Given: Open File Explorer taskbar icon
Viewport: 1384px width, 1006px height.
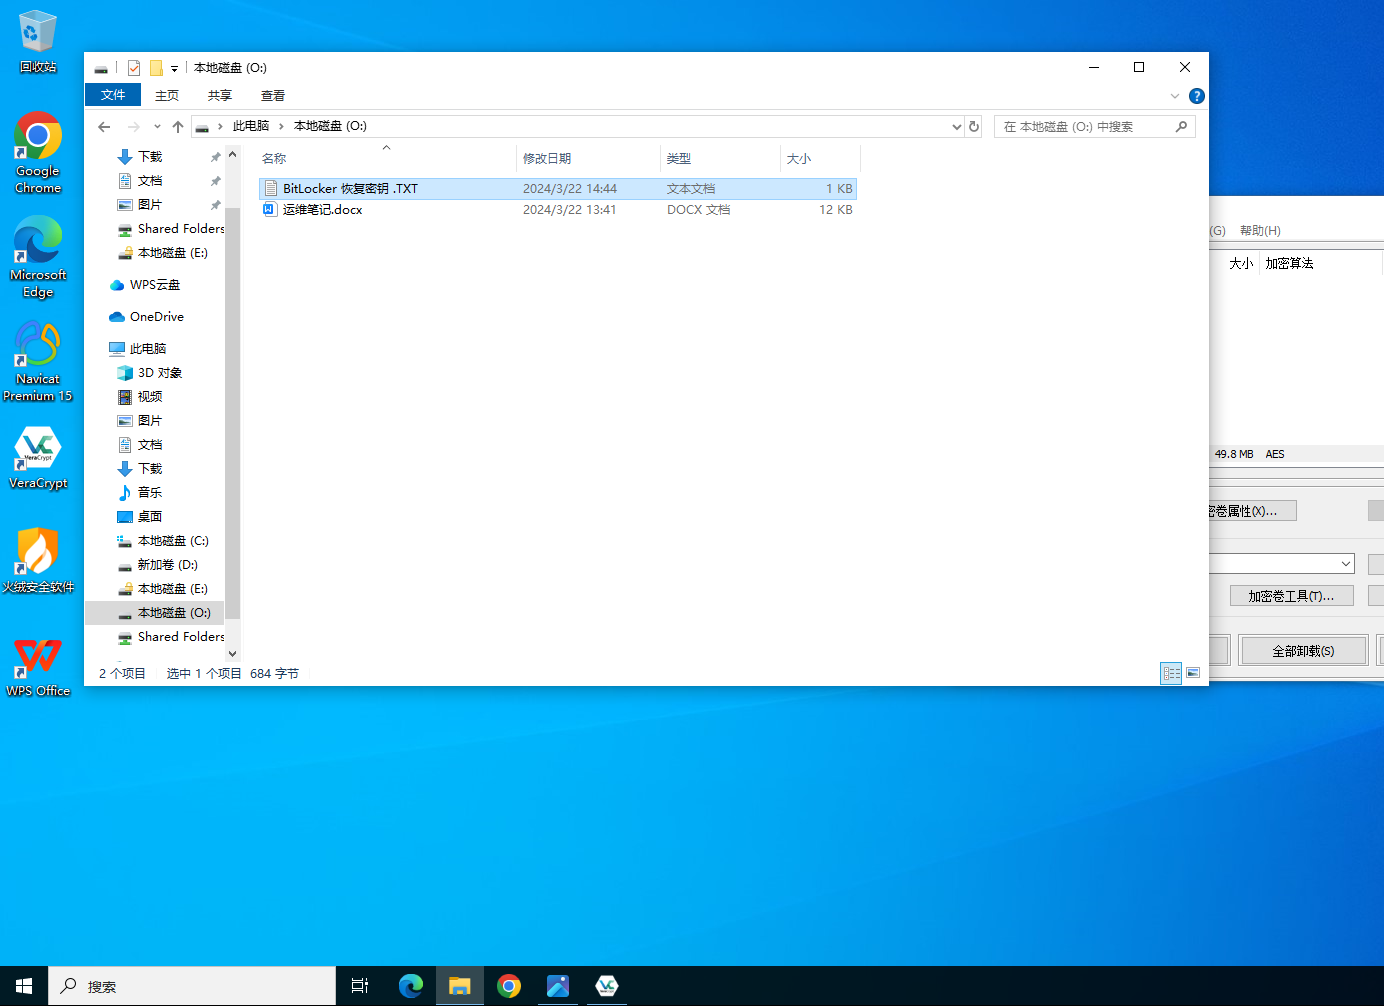Looking at the screenshot, I should (x=460, y=986).
